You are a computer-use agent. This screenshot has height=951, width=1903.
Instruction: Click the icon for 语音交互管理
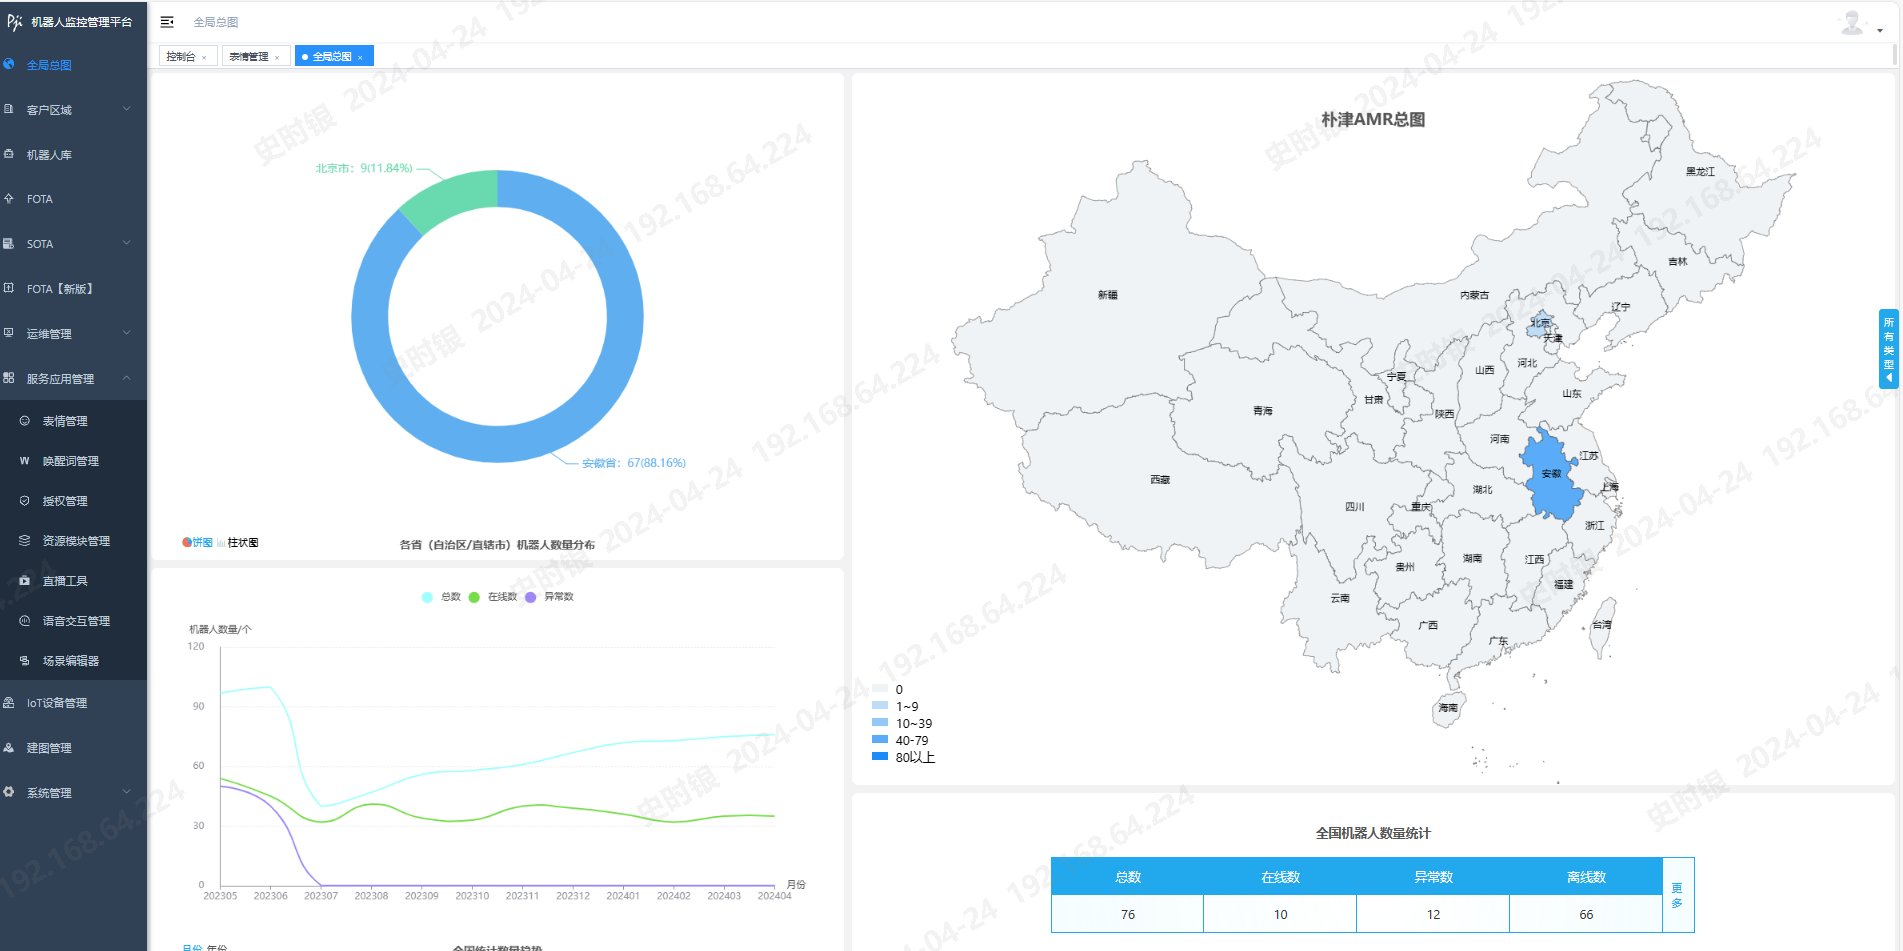[25, 620]
